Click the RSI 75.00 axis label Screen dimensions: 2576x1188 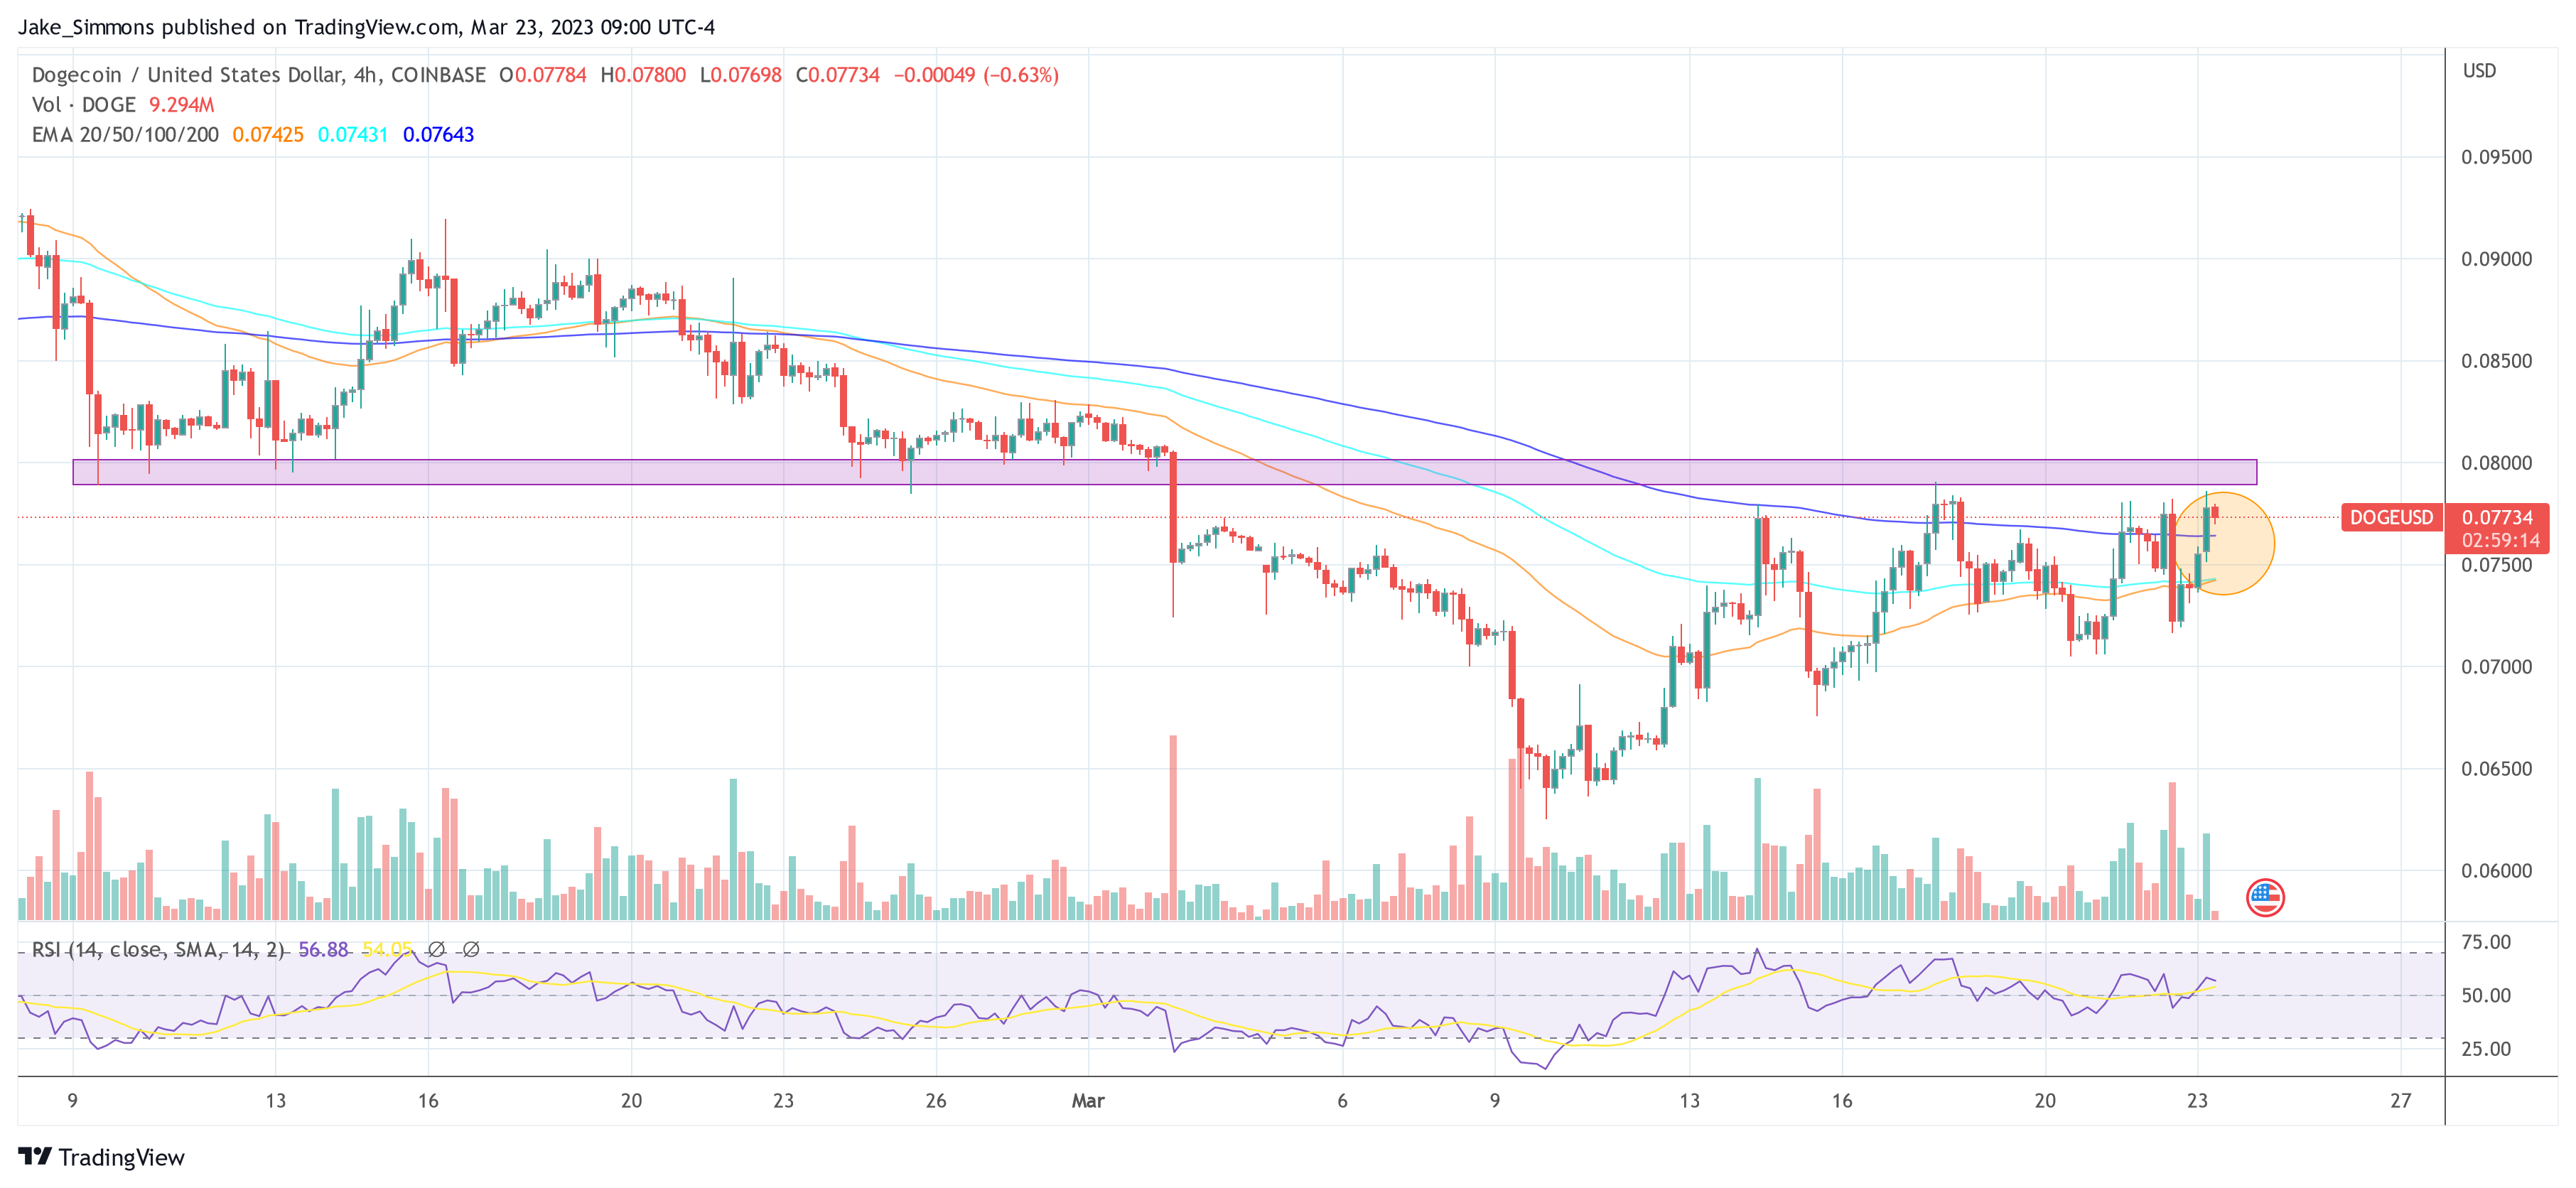(2486, 942)
